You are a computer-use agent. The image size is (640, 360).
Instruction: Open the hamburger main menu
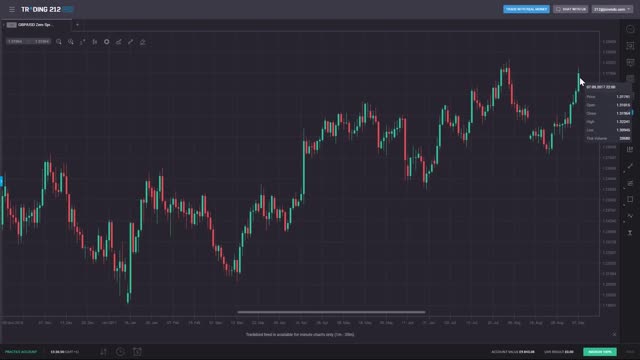[x=12, y=9]
